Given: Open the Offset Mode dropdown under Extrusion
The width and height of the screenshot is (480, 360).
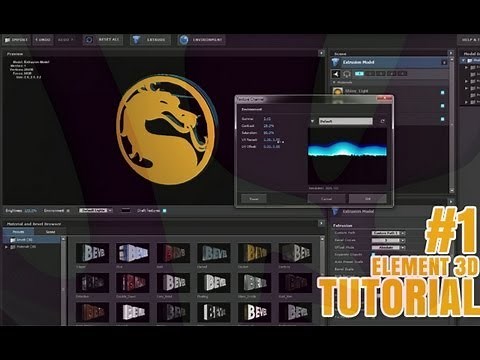Looking at the screenshot, I should pos(388,248).
